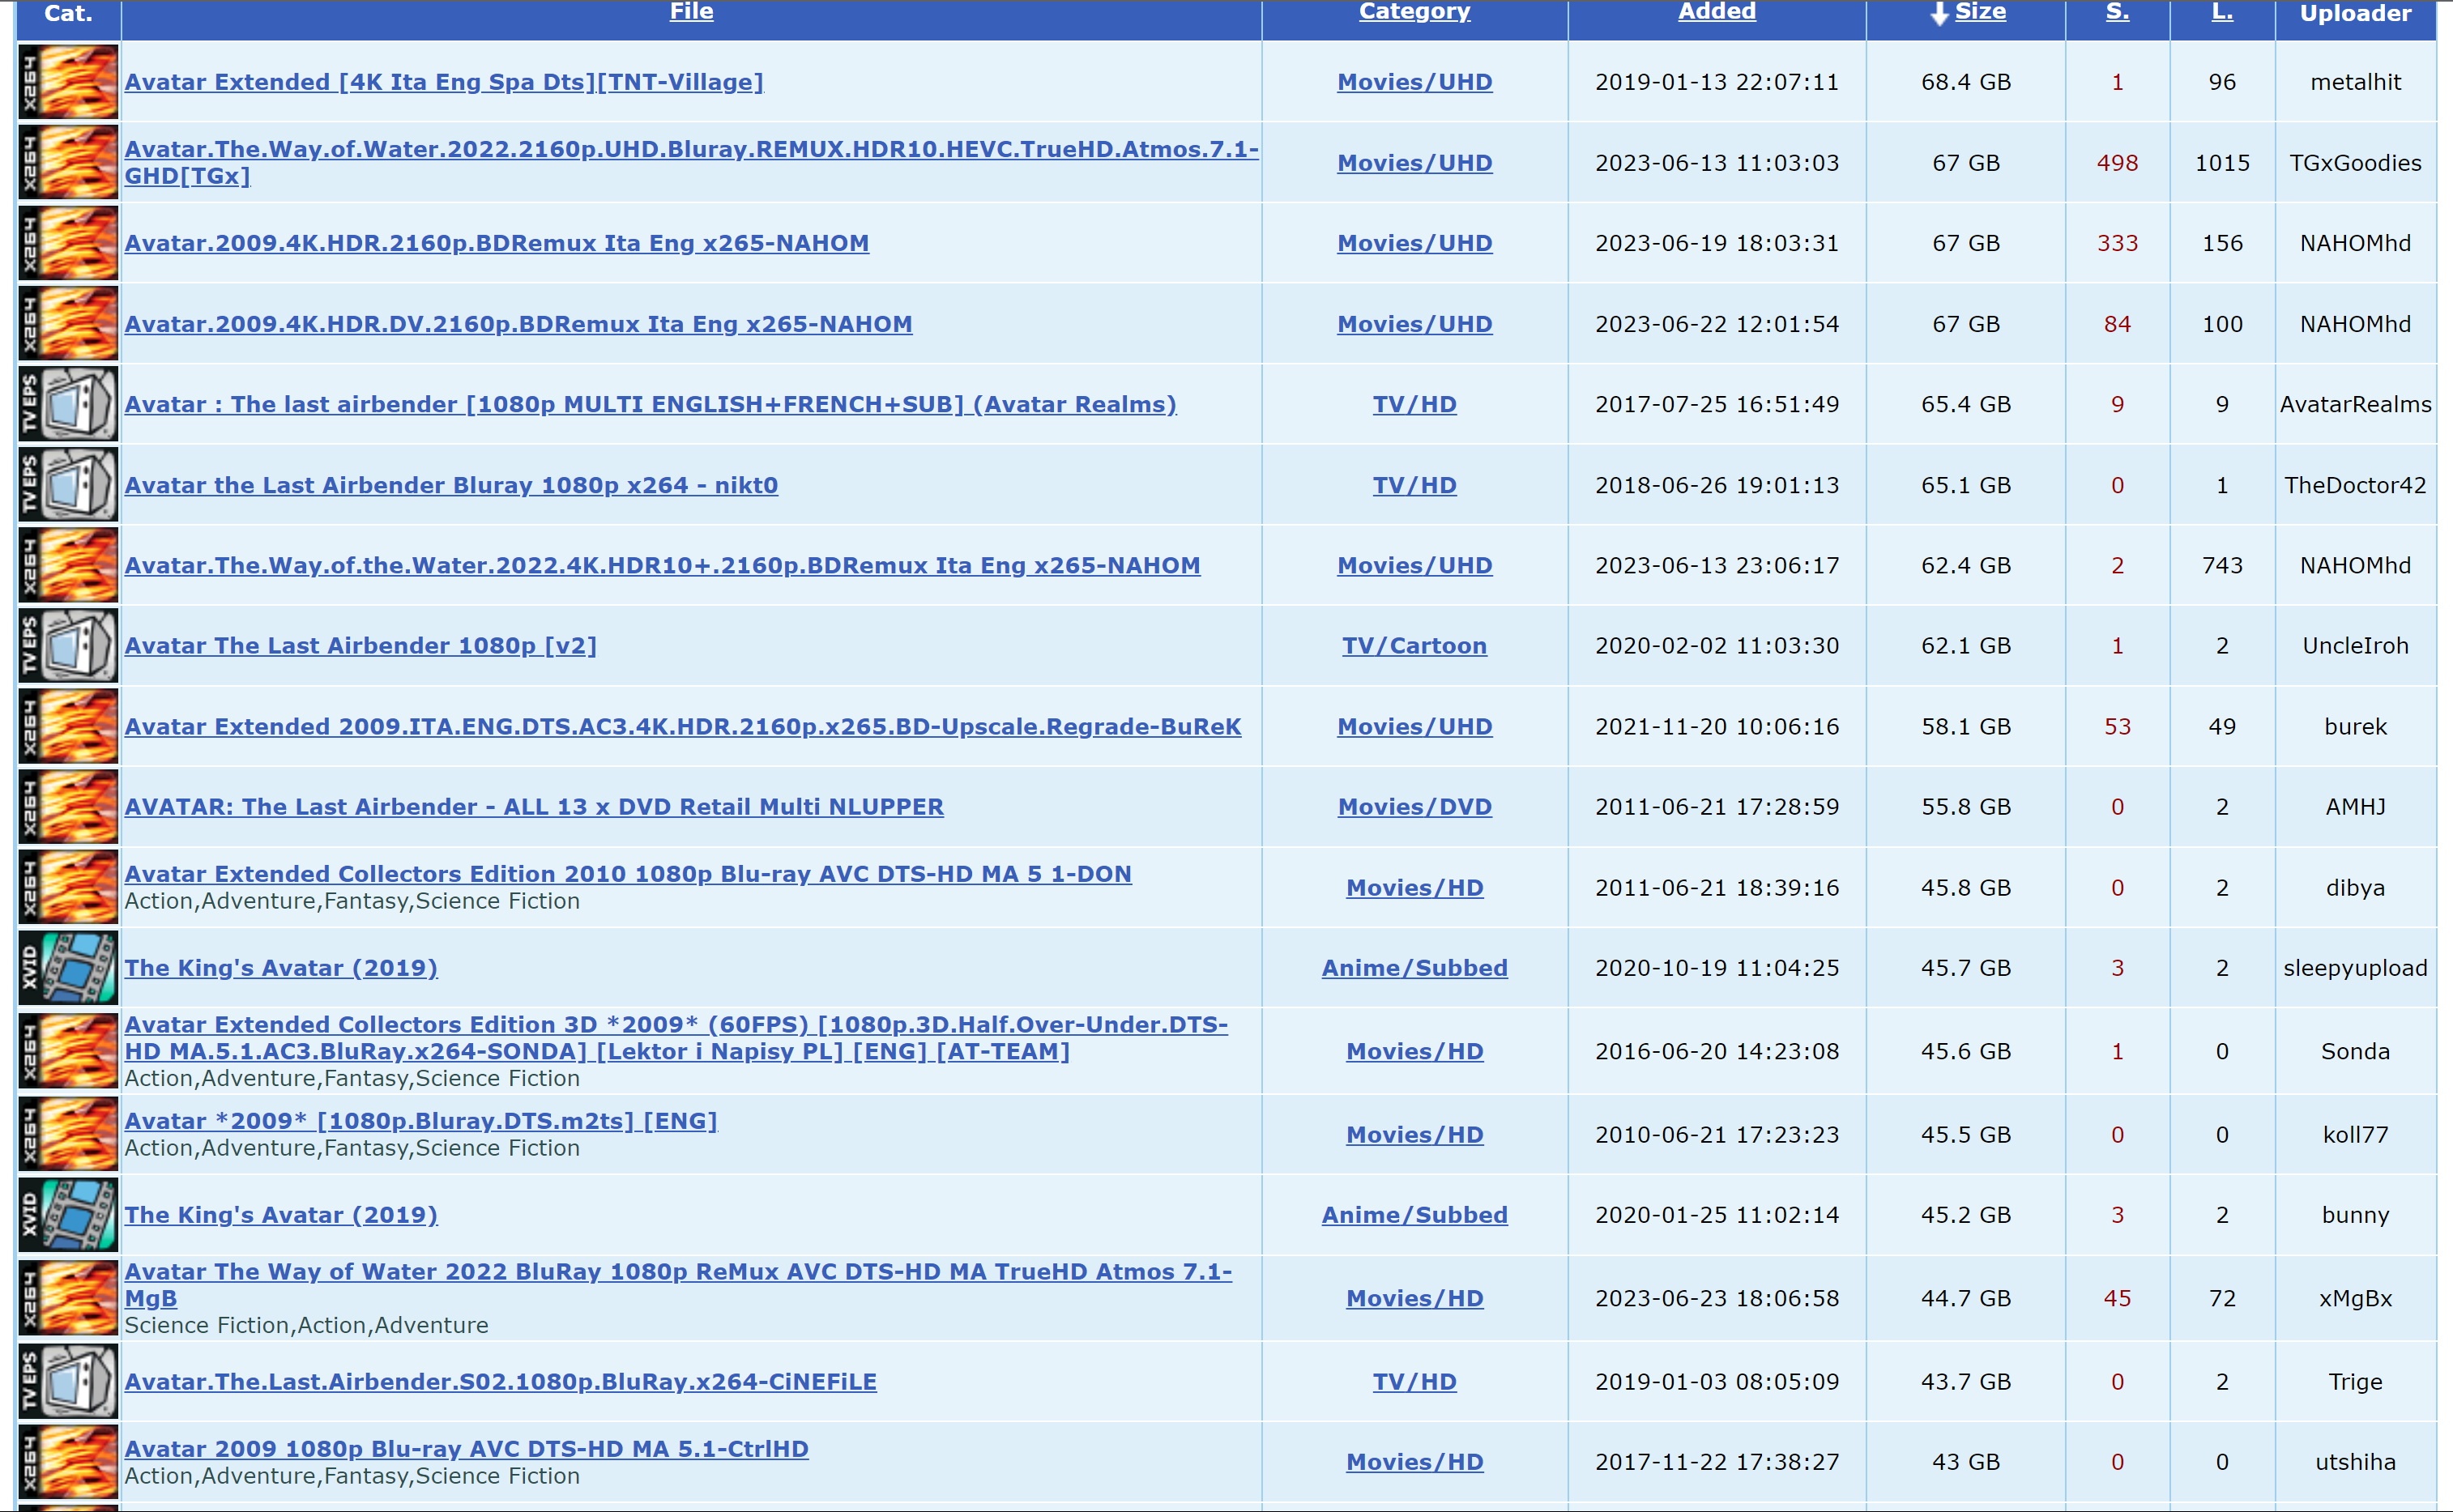Click the Category column header
The width and height of the screenshot is (2453, 1512).
[1414, 12]
